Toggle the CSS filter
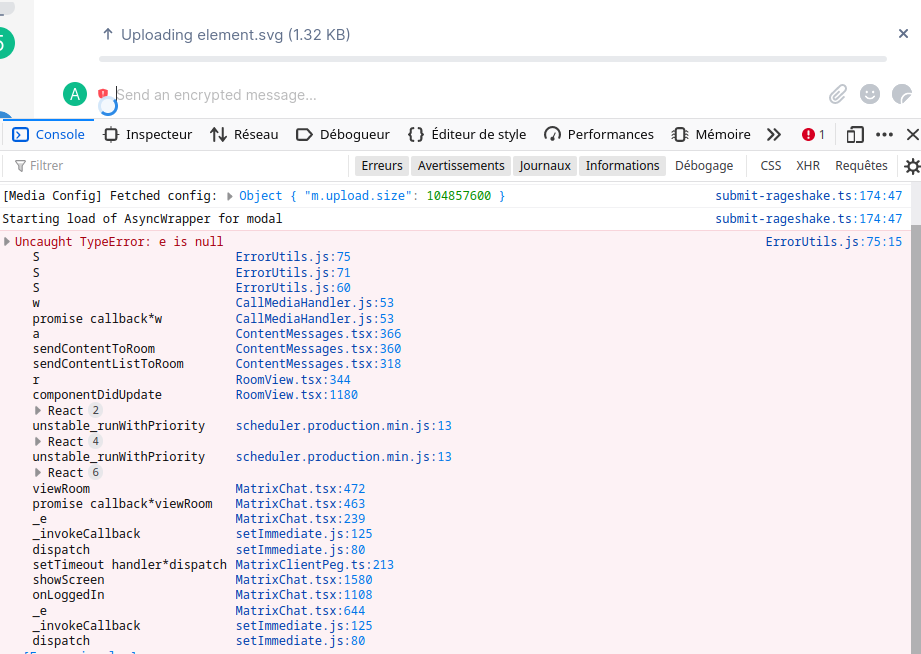The image size is (921, 654). pos(771,166)
